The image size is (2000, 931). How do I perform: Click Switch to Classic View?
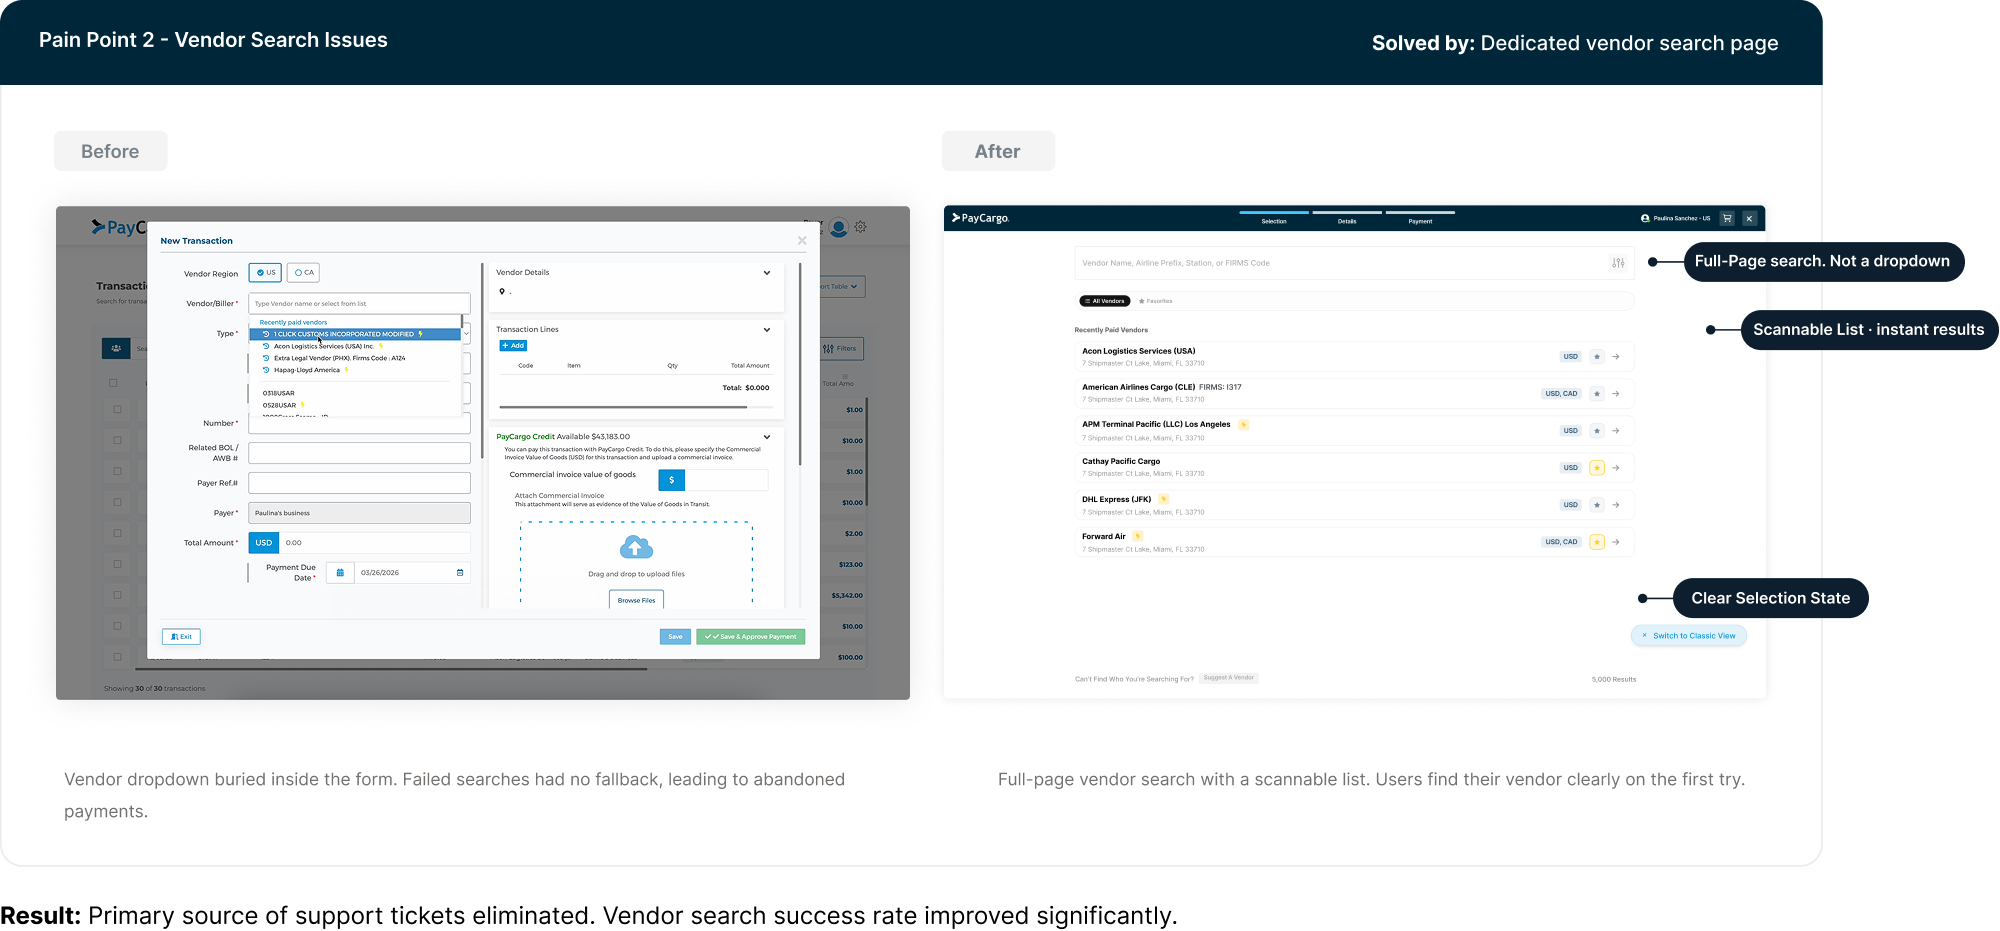coord(1689,636)
